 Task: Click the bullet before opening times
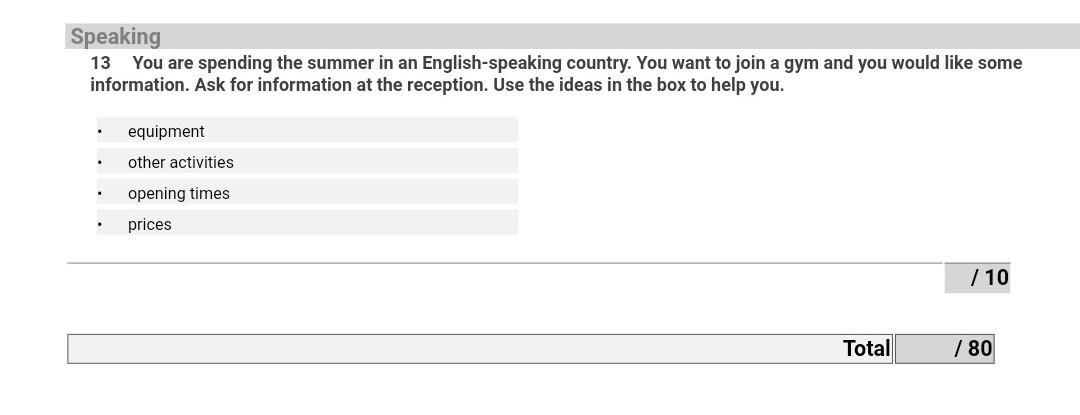(100, 193)
